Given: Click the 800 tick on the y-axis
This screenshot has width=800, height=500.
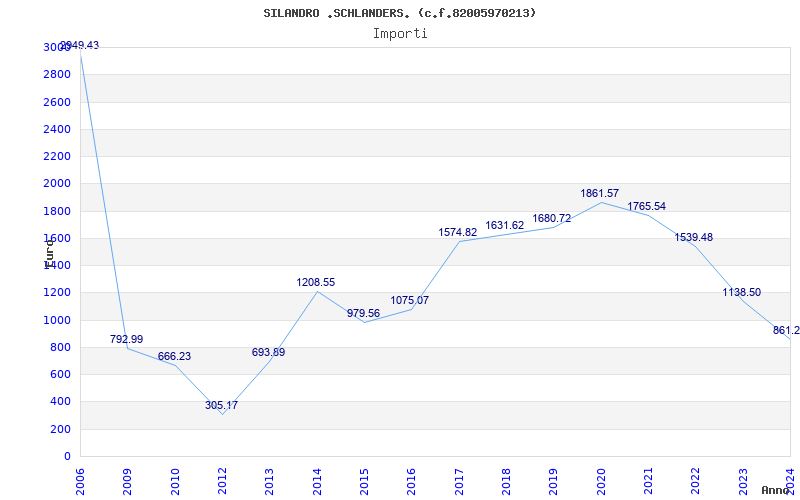Looking at the screenshot, I should (61, 347).
